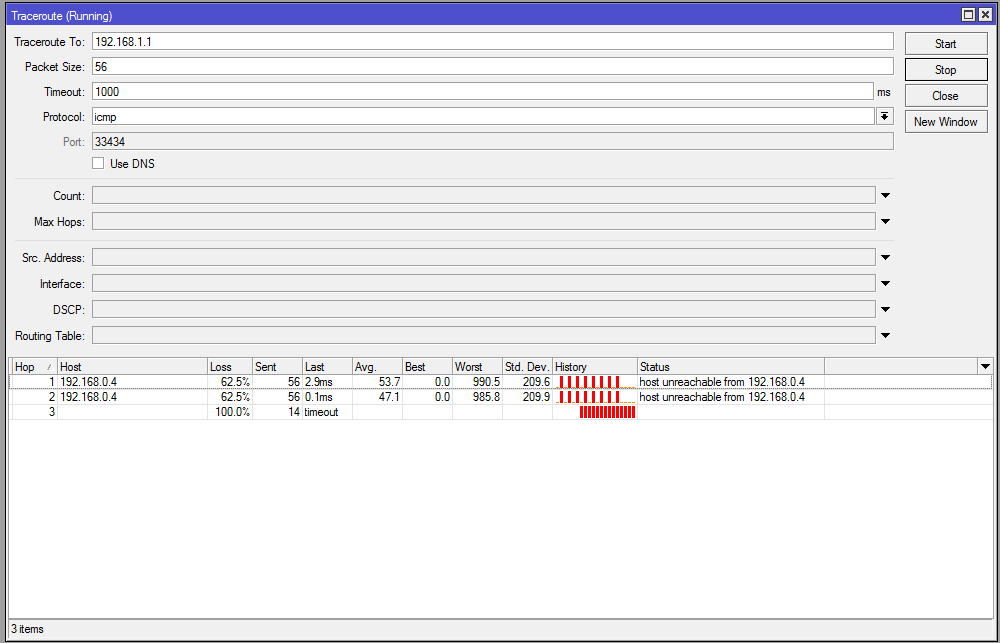Enable the Use DNS checkbox
Screen dimensions: 1000x643
click(x=98, y=163)
